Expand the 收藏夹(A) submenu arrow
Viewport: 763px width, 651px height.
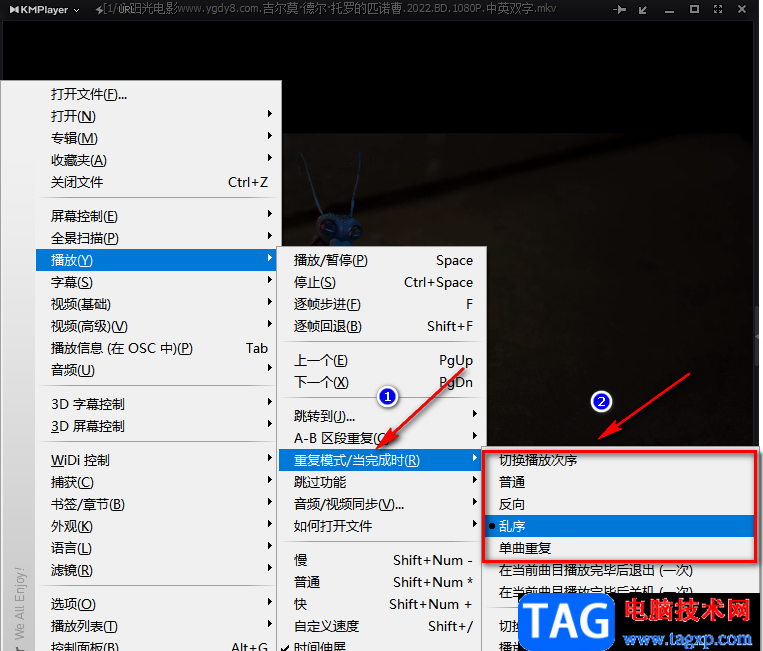click(x=270, y=157)
